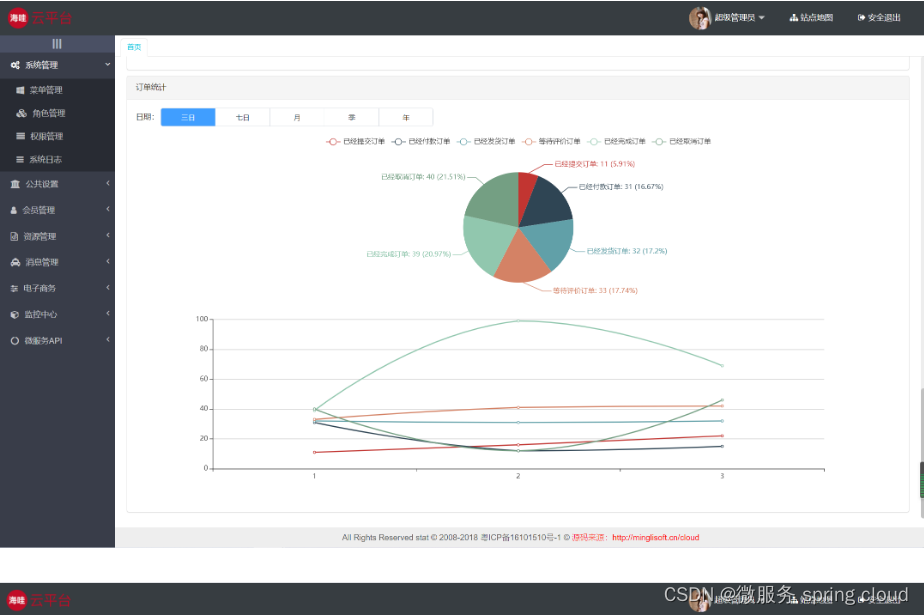
Task: Click the orange 等待评价订单 pie slice
Action: (x=521, y=262)
